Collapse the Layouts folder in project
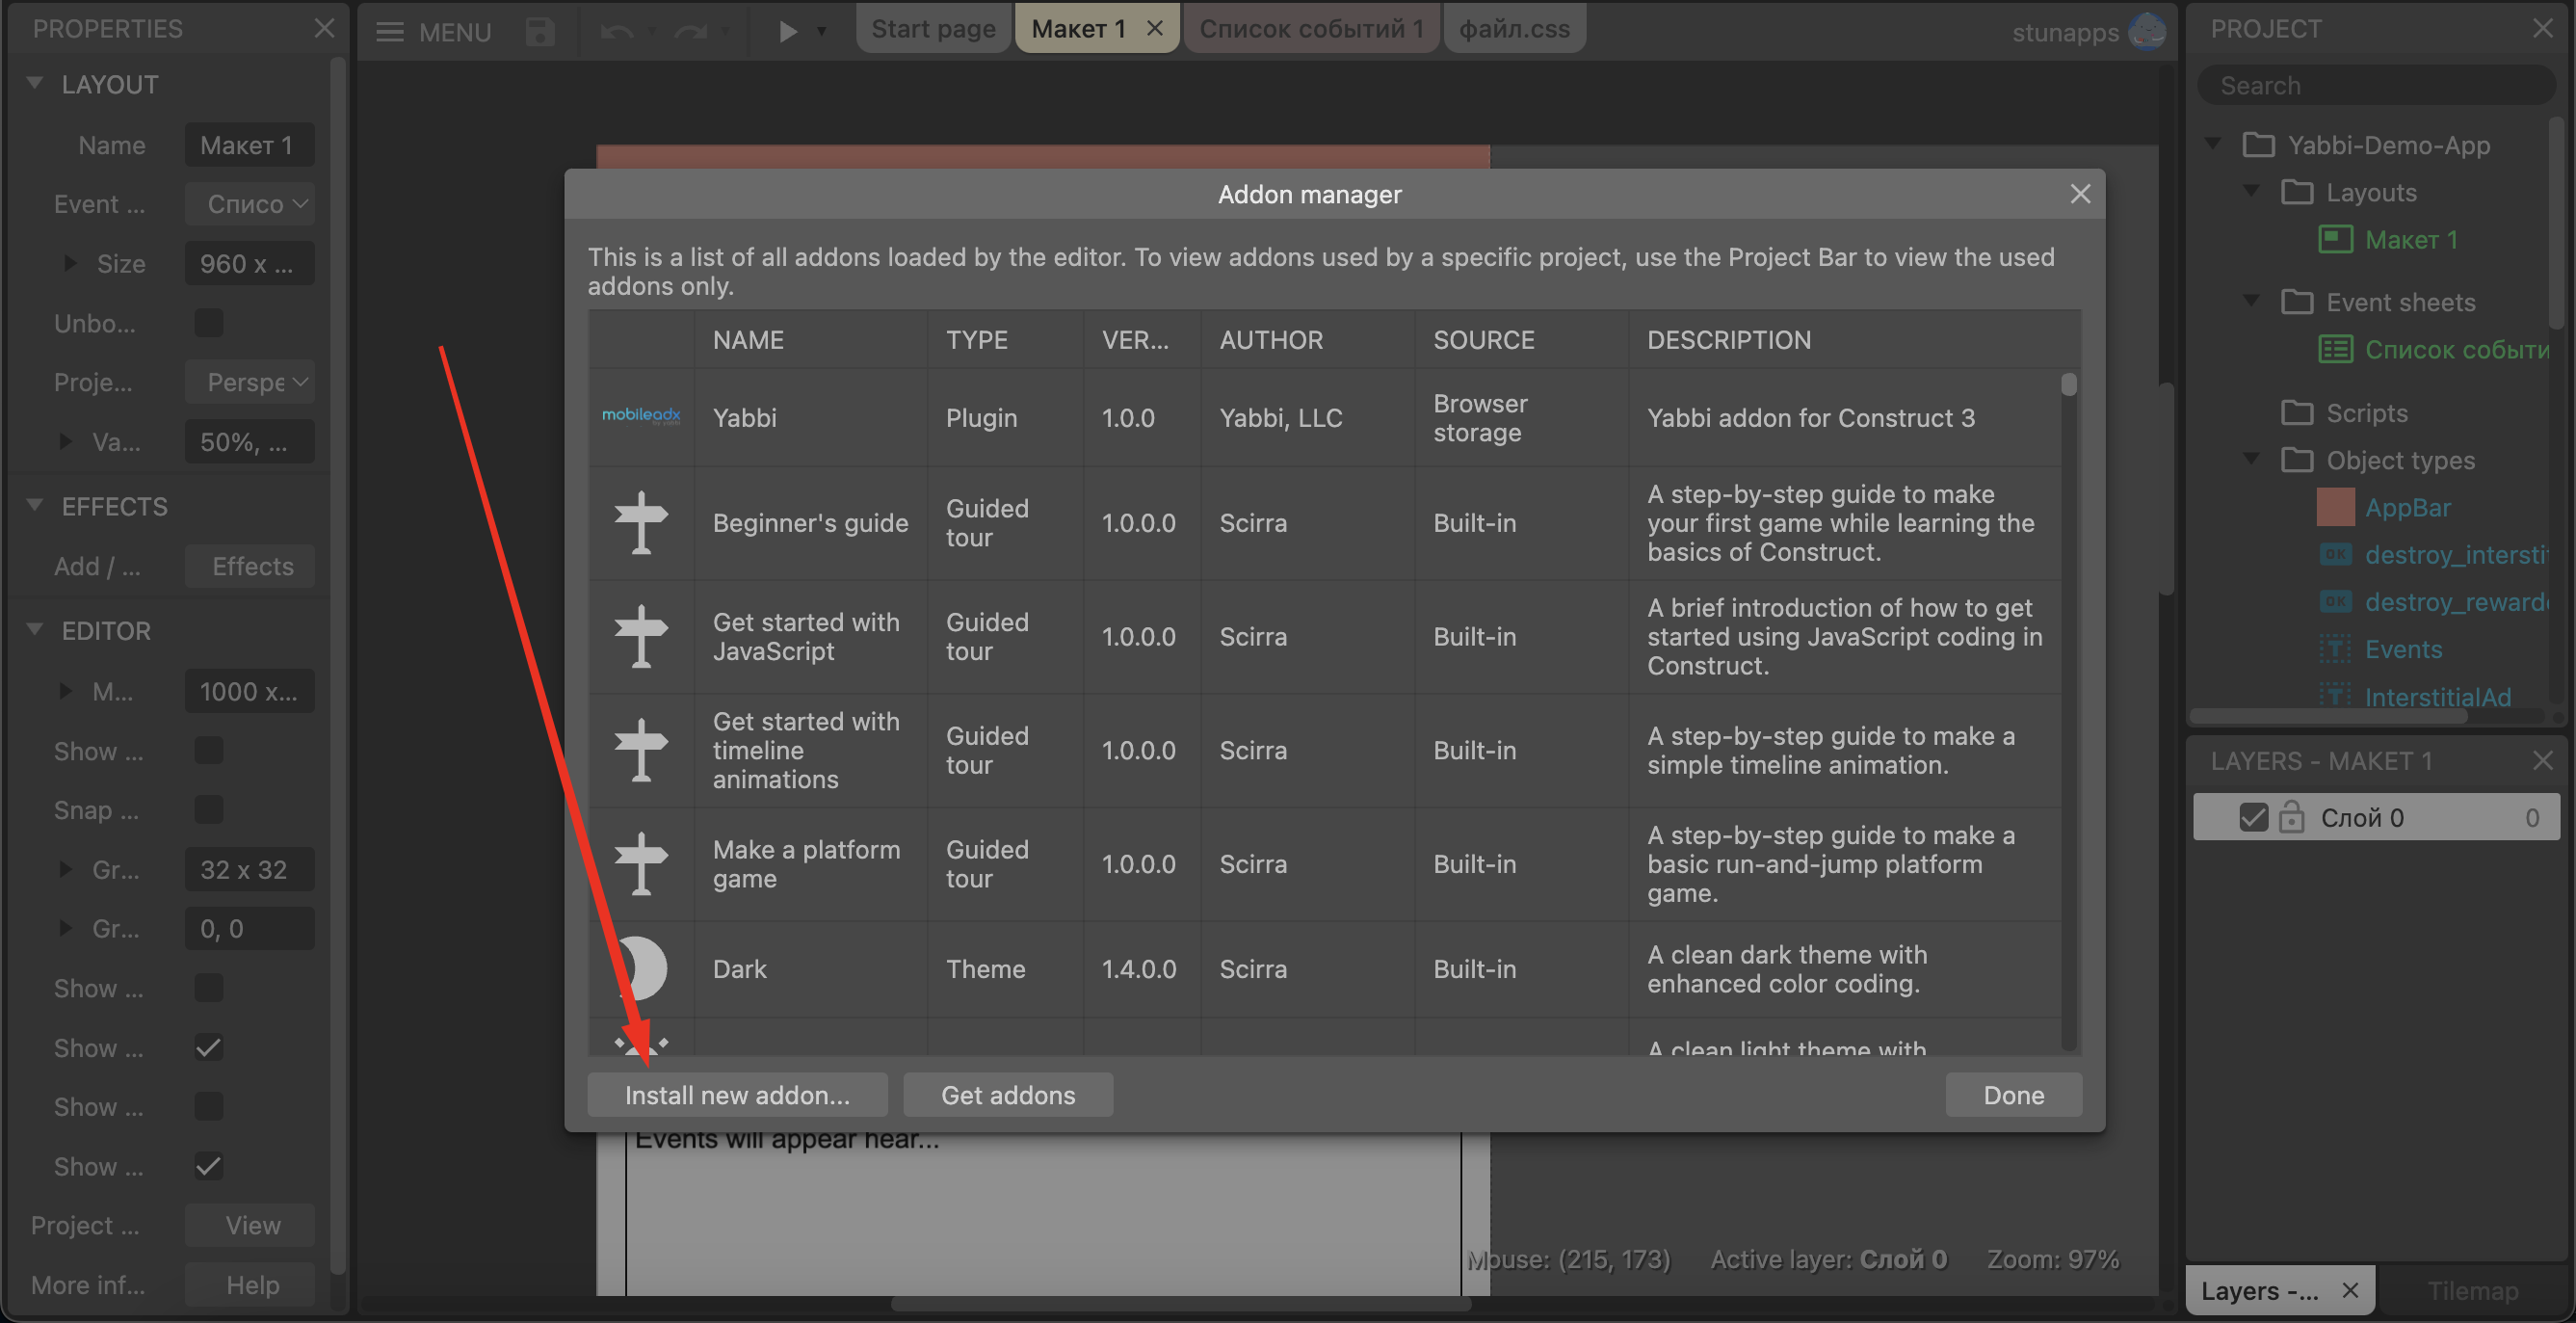The height and width of the screenshot is (1323, 2576). point(2252,191)
